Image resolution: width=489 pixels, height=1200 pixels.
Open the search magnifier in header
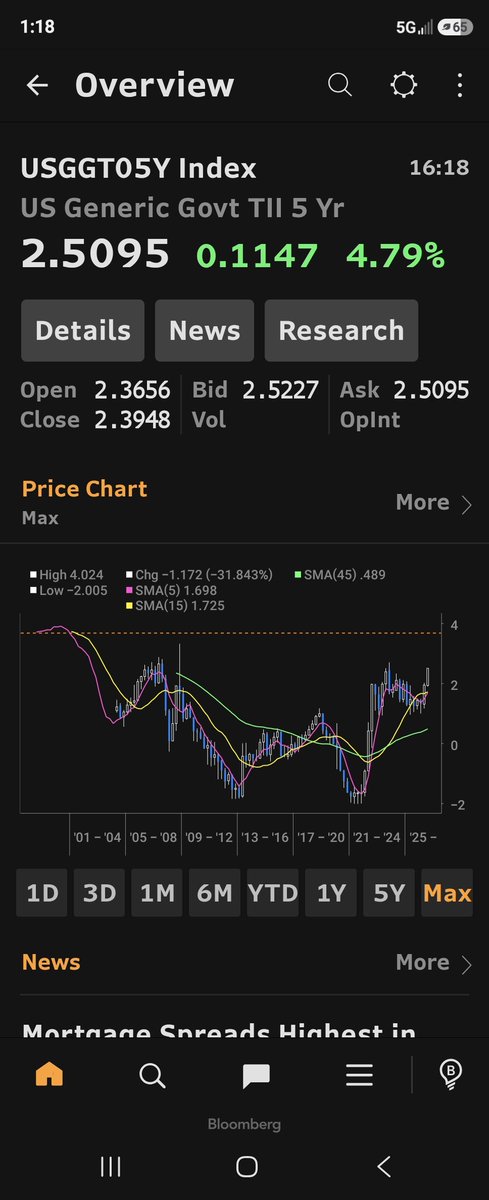coord(340,86)
